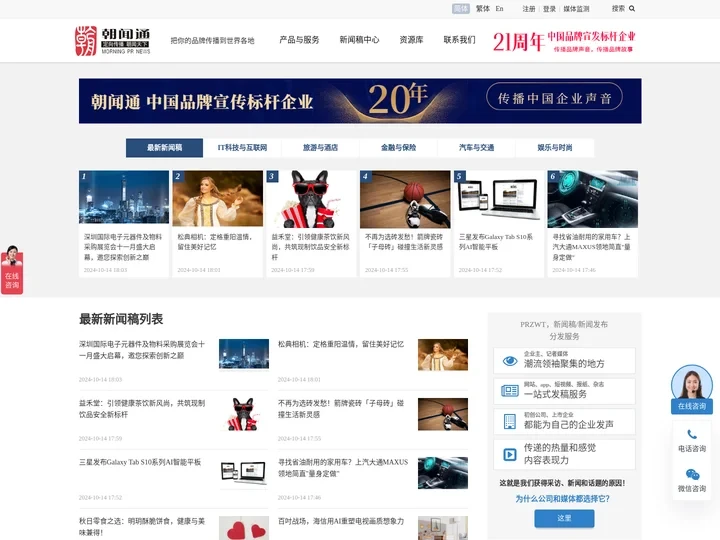
Task: Switch to 简体 language
Action: [x=461, y=9]
